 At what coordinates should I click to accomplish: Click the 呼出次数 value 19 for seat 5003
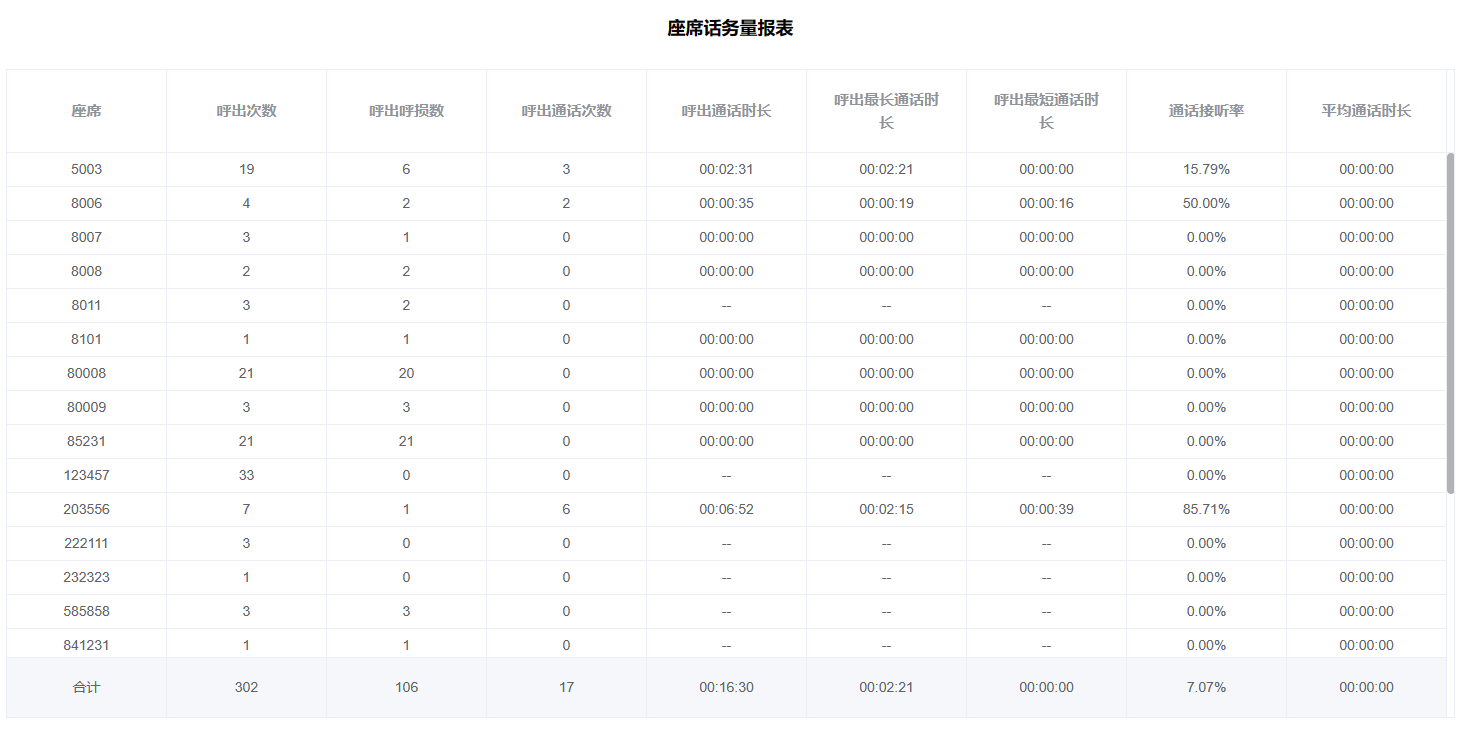(246, 170)
